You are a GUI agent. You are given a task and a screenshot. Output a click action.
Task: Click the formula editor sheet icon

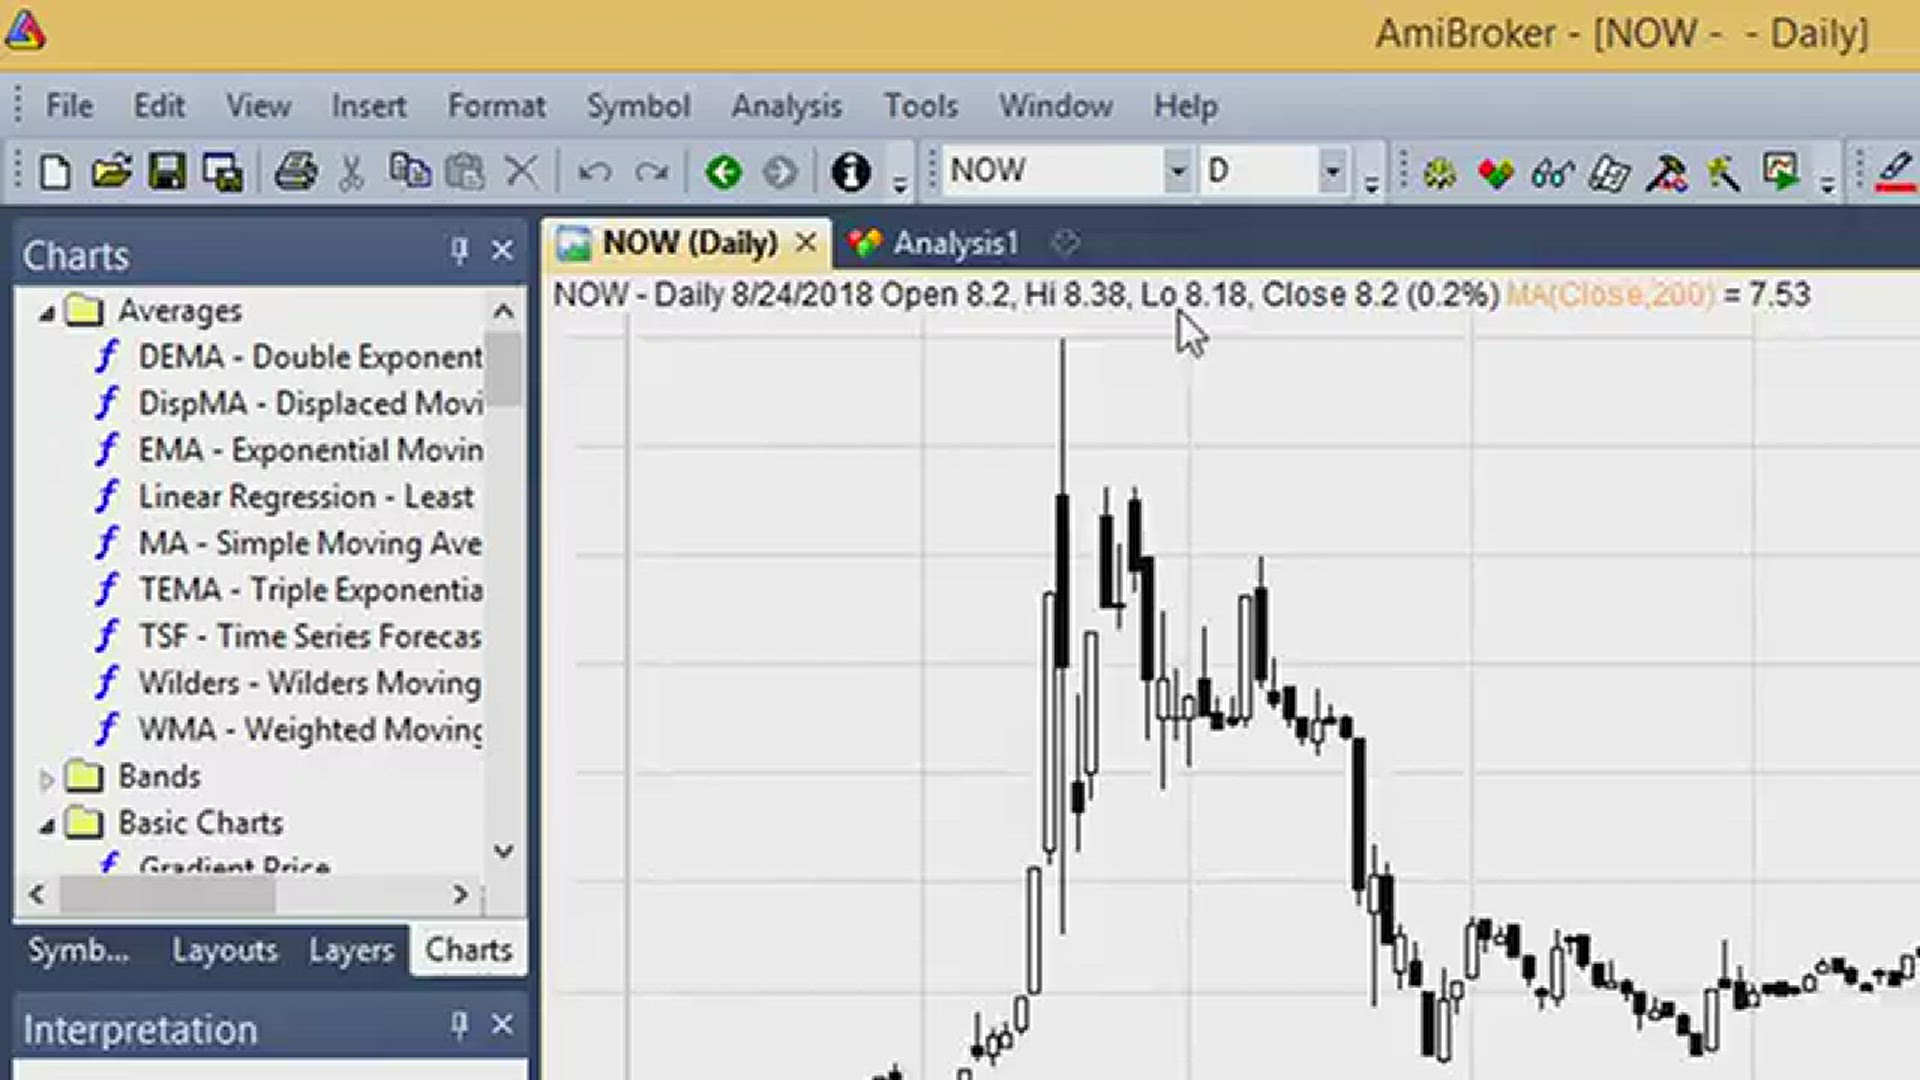(1610, 172)
